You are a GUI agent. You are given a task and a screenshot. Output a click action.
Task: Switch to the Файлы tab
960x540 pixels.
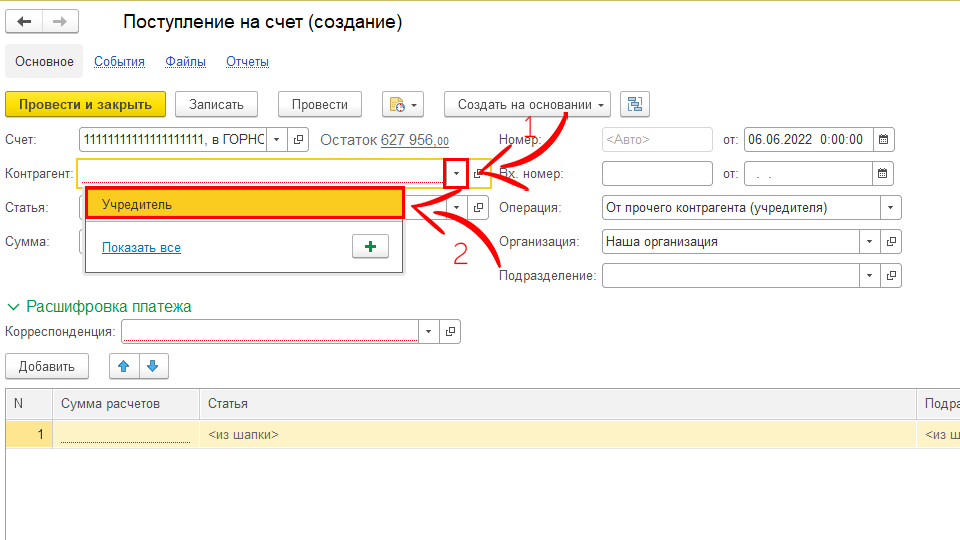(x=185, y=61)
